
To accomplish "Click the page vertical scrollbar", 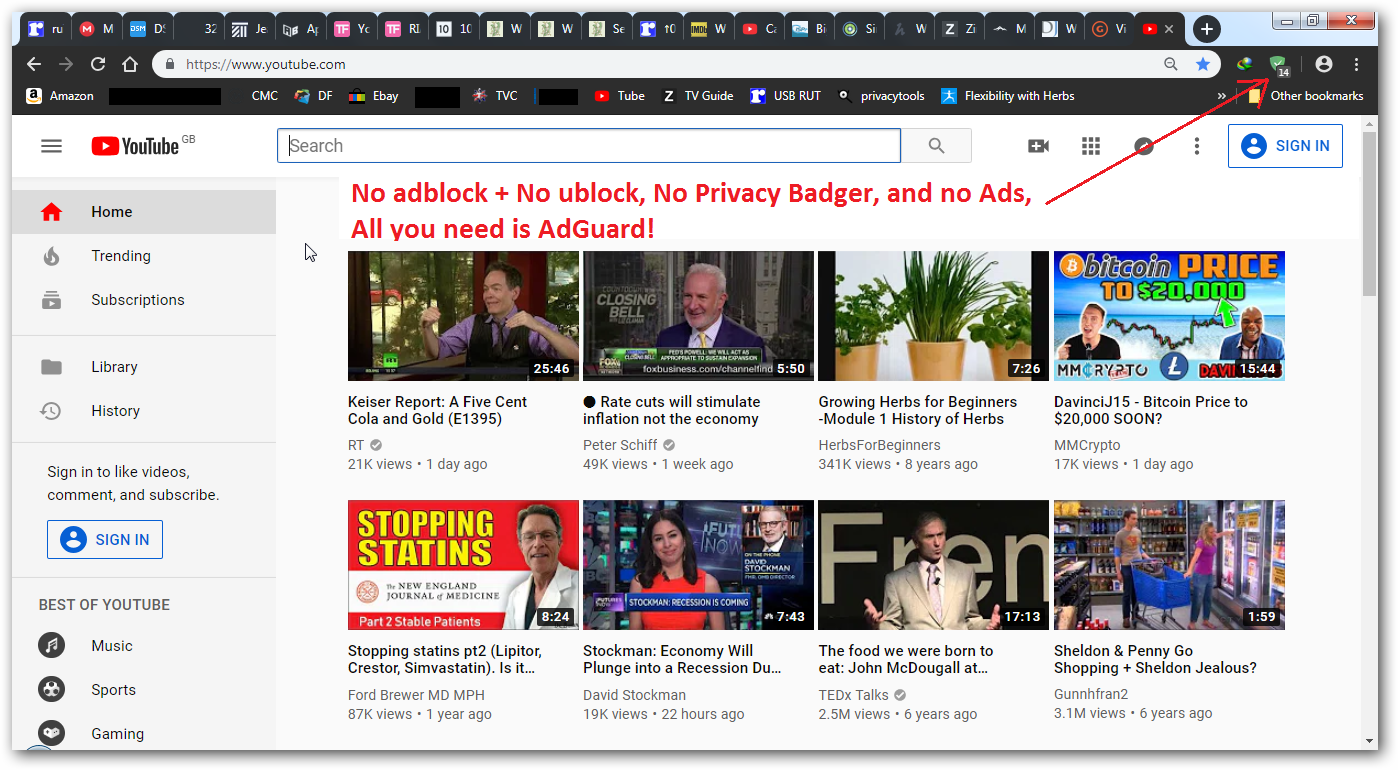I will [x=1370, y=210].
